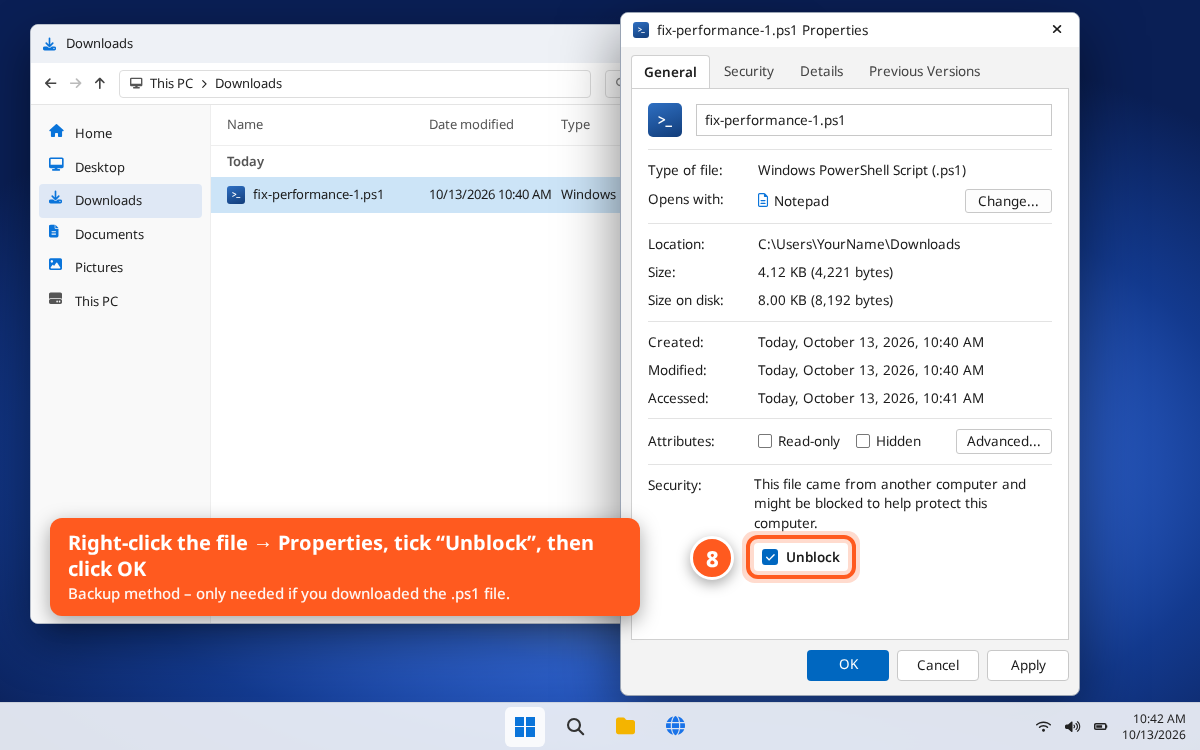Click the Pictures icon in sidebar

(56, 265)
